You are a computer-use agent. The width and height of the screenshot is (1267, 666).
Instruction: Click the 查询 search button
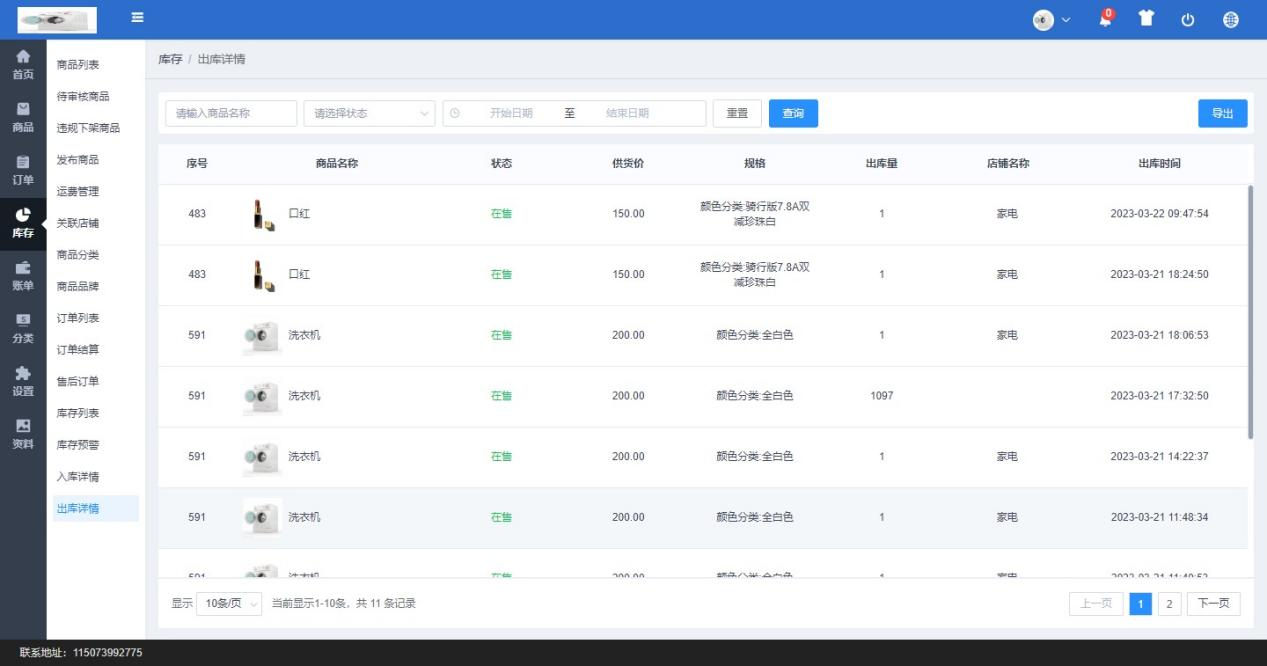tap(793, 113)
